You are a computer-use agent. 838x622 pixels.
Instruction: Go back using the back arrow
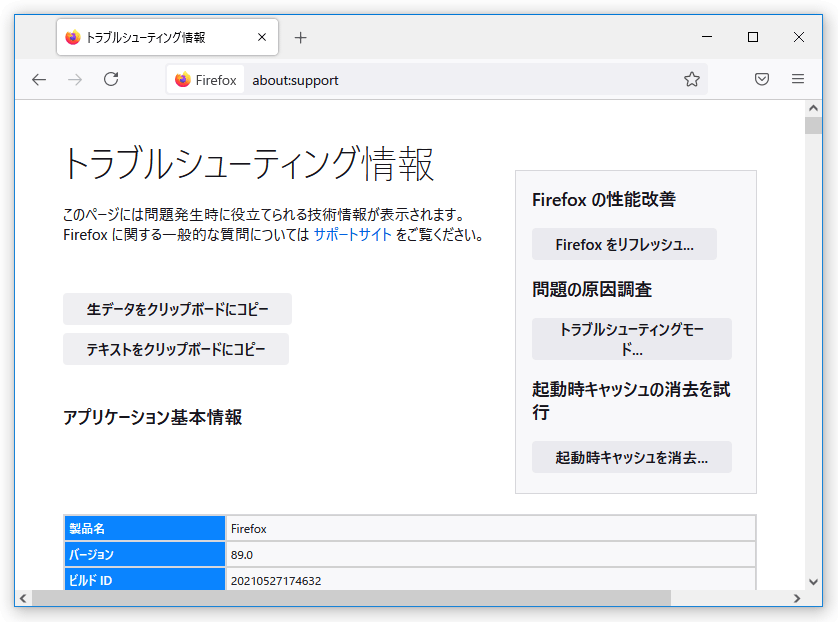click(x=39, y=80)
